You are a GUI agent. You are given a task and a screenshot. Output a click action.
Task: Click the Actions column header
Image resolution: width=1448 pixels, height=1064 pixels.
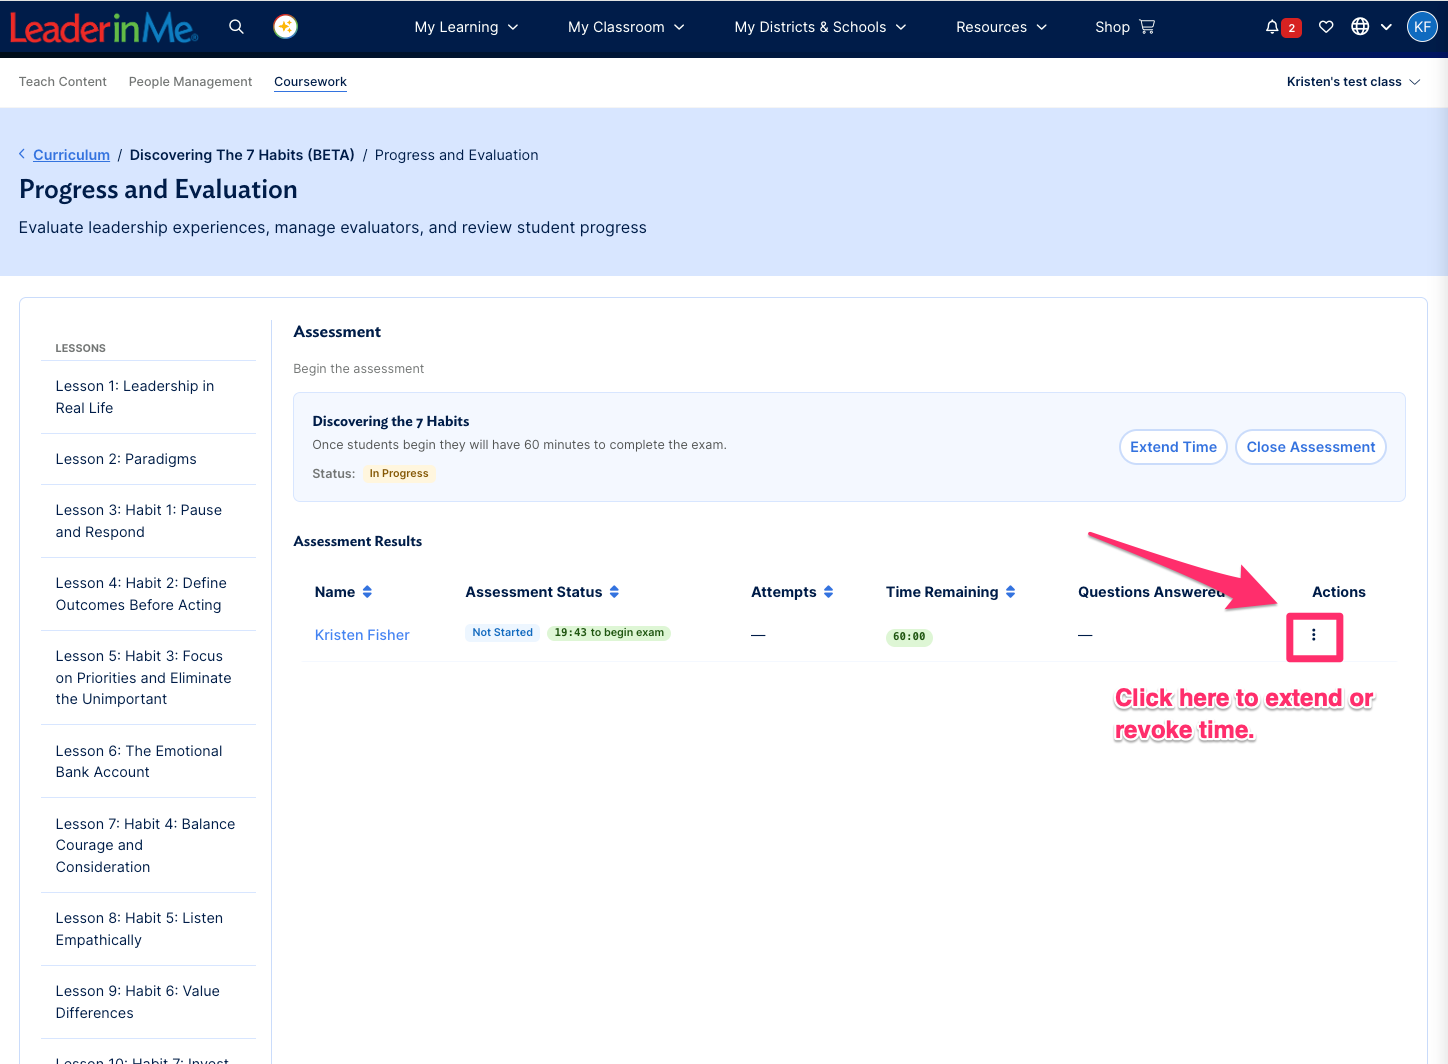pos(1338,592)
